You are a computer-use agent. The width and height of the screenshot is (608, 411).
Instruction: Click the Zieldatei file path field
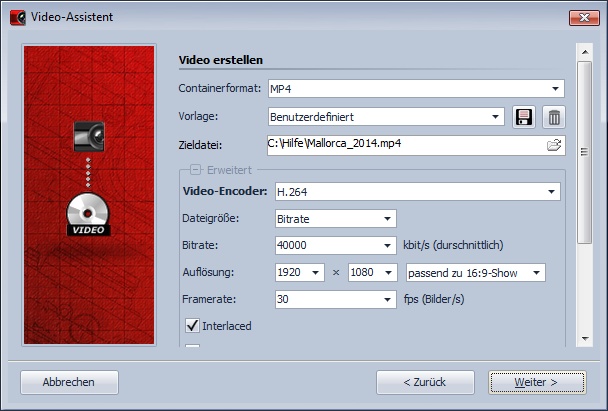405,146
